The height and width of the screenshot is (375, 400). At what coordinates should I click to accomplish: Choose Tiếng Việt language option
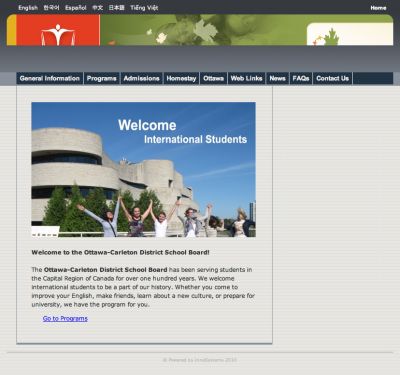click(144, 8)
